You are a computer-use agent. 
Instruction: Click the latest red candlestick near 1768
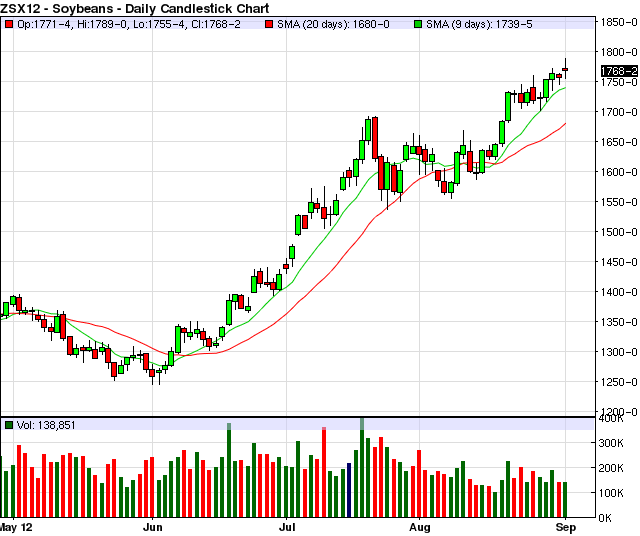click(x=565, y=69)
